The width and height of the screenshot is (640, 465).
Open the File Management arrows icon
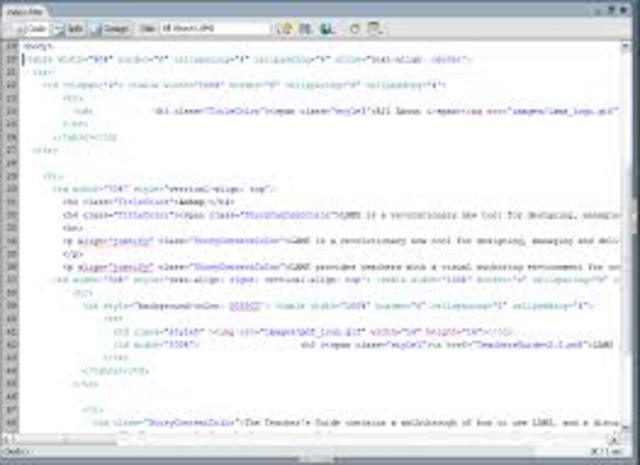306,29
